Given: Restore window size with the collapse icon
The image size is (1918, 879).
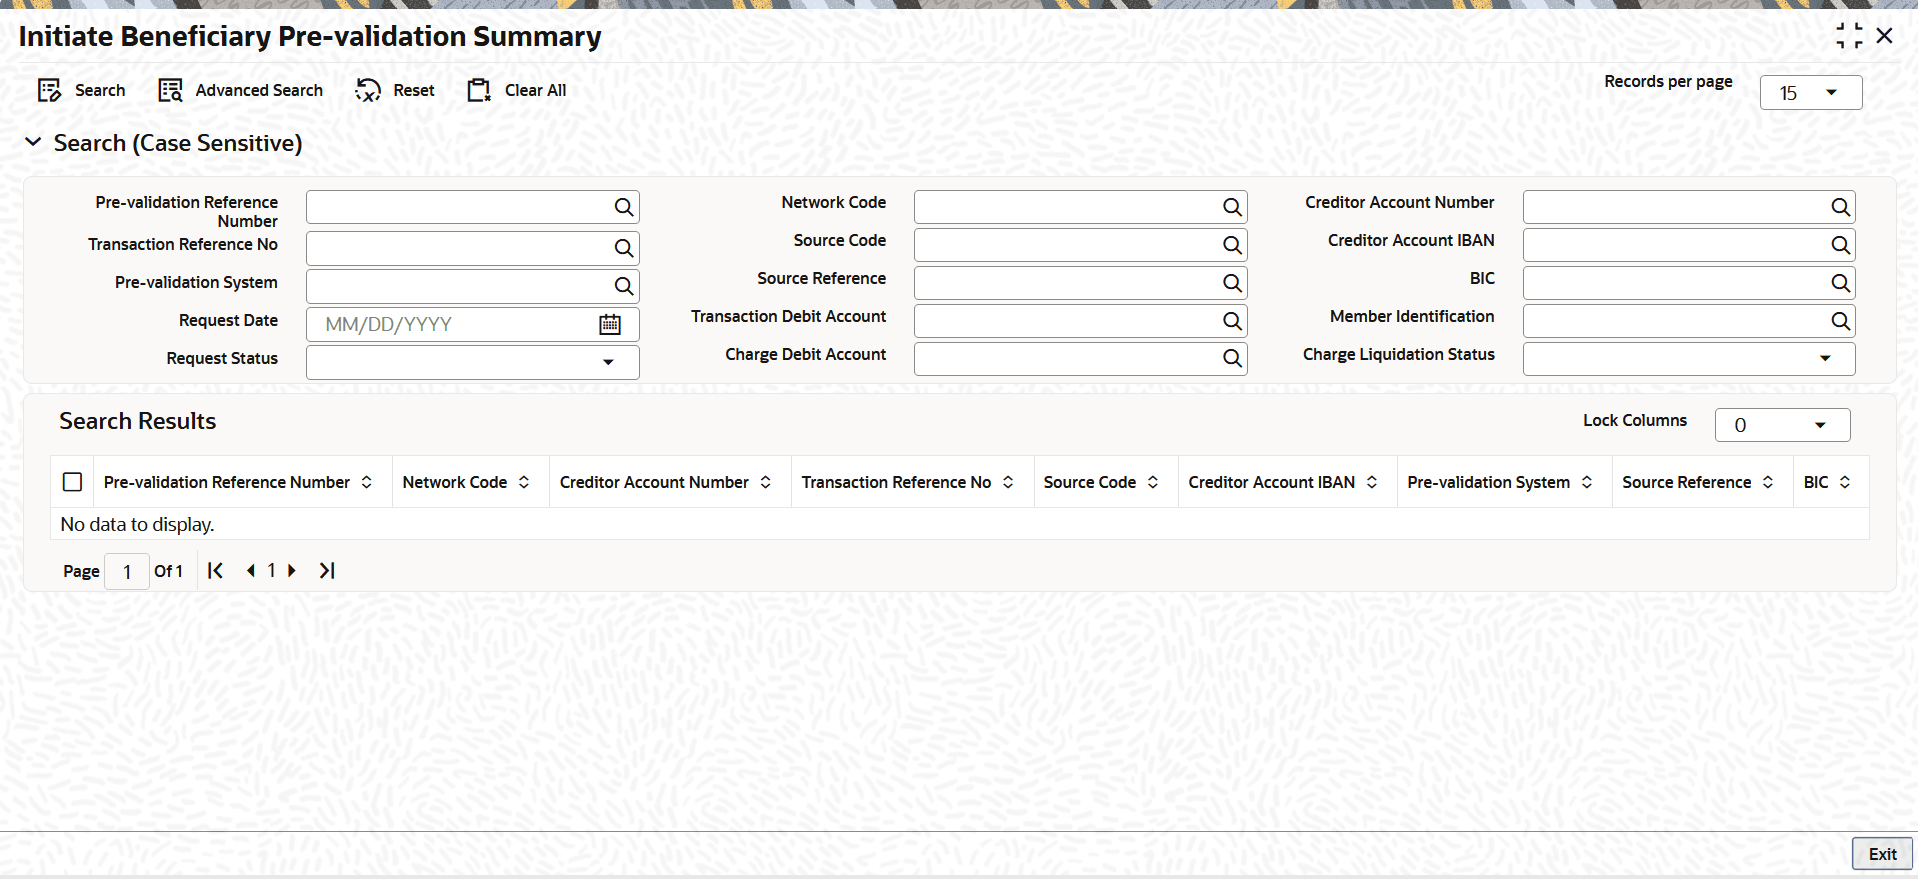Looking at the screenshot, I should click(1849, 36).
